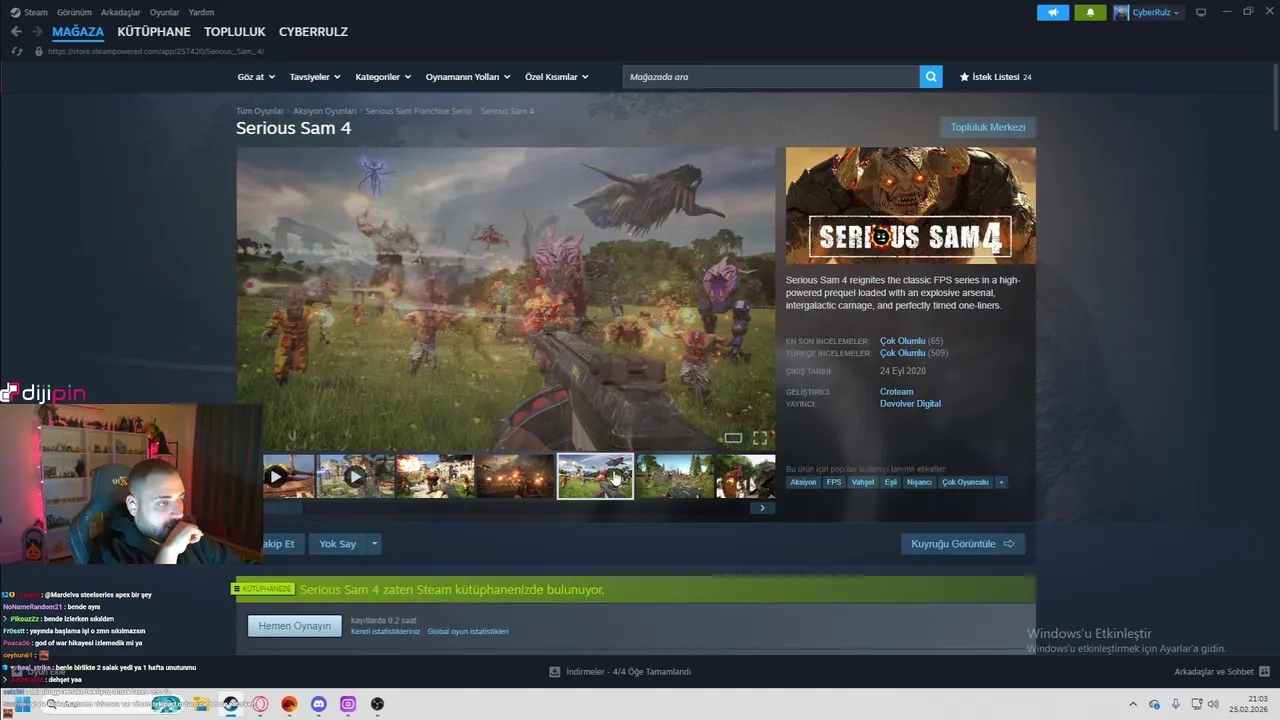Toggle fullscreen on media player

tap(760, 438)
